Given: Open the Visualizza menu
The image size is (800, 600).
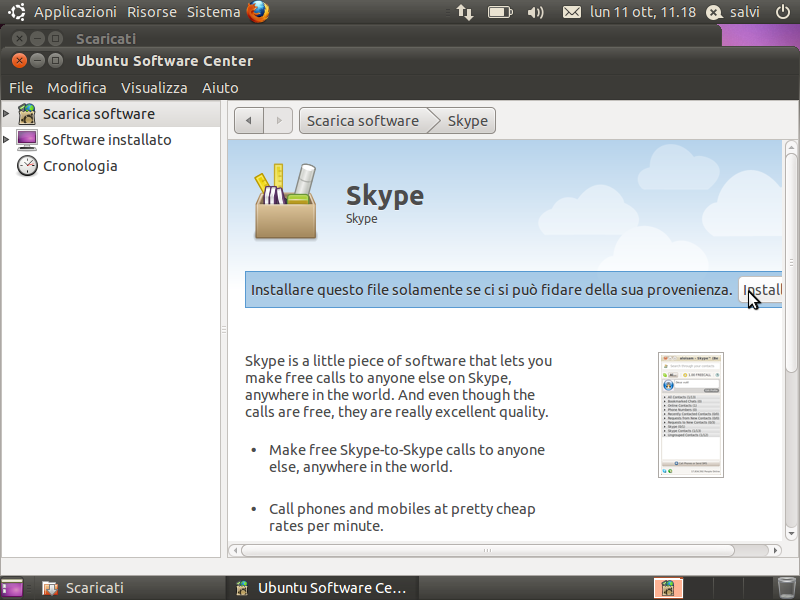Looking at the screenshot, I should [x=154, y=88].
